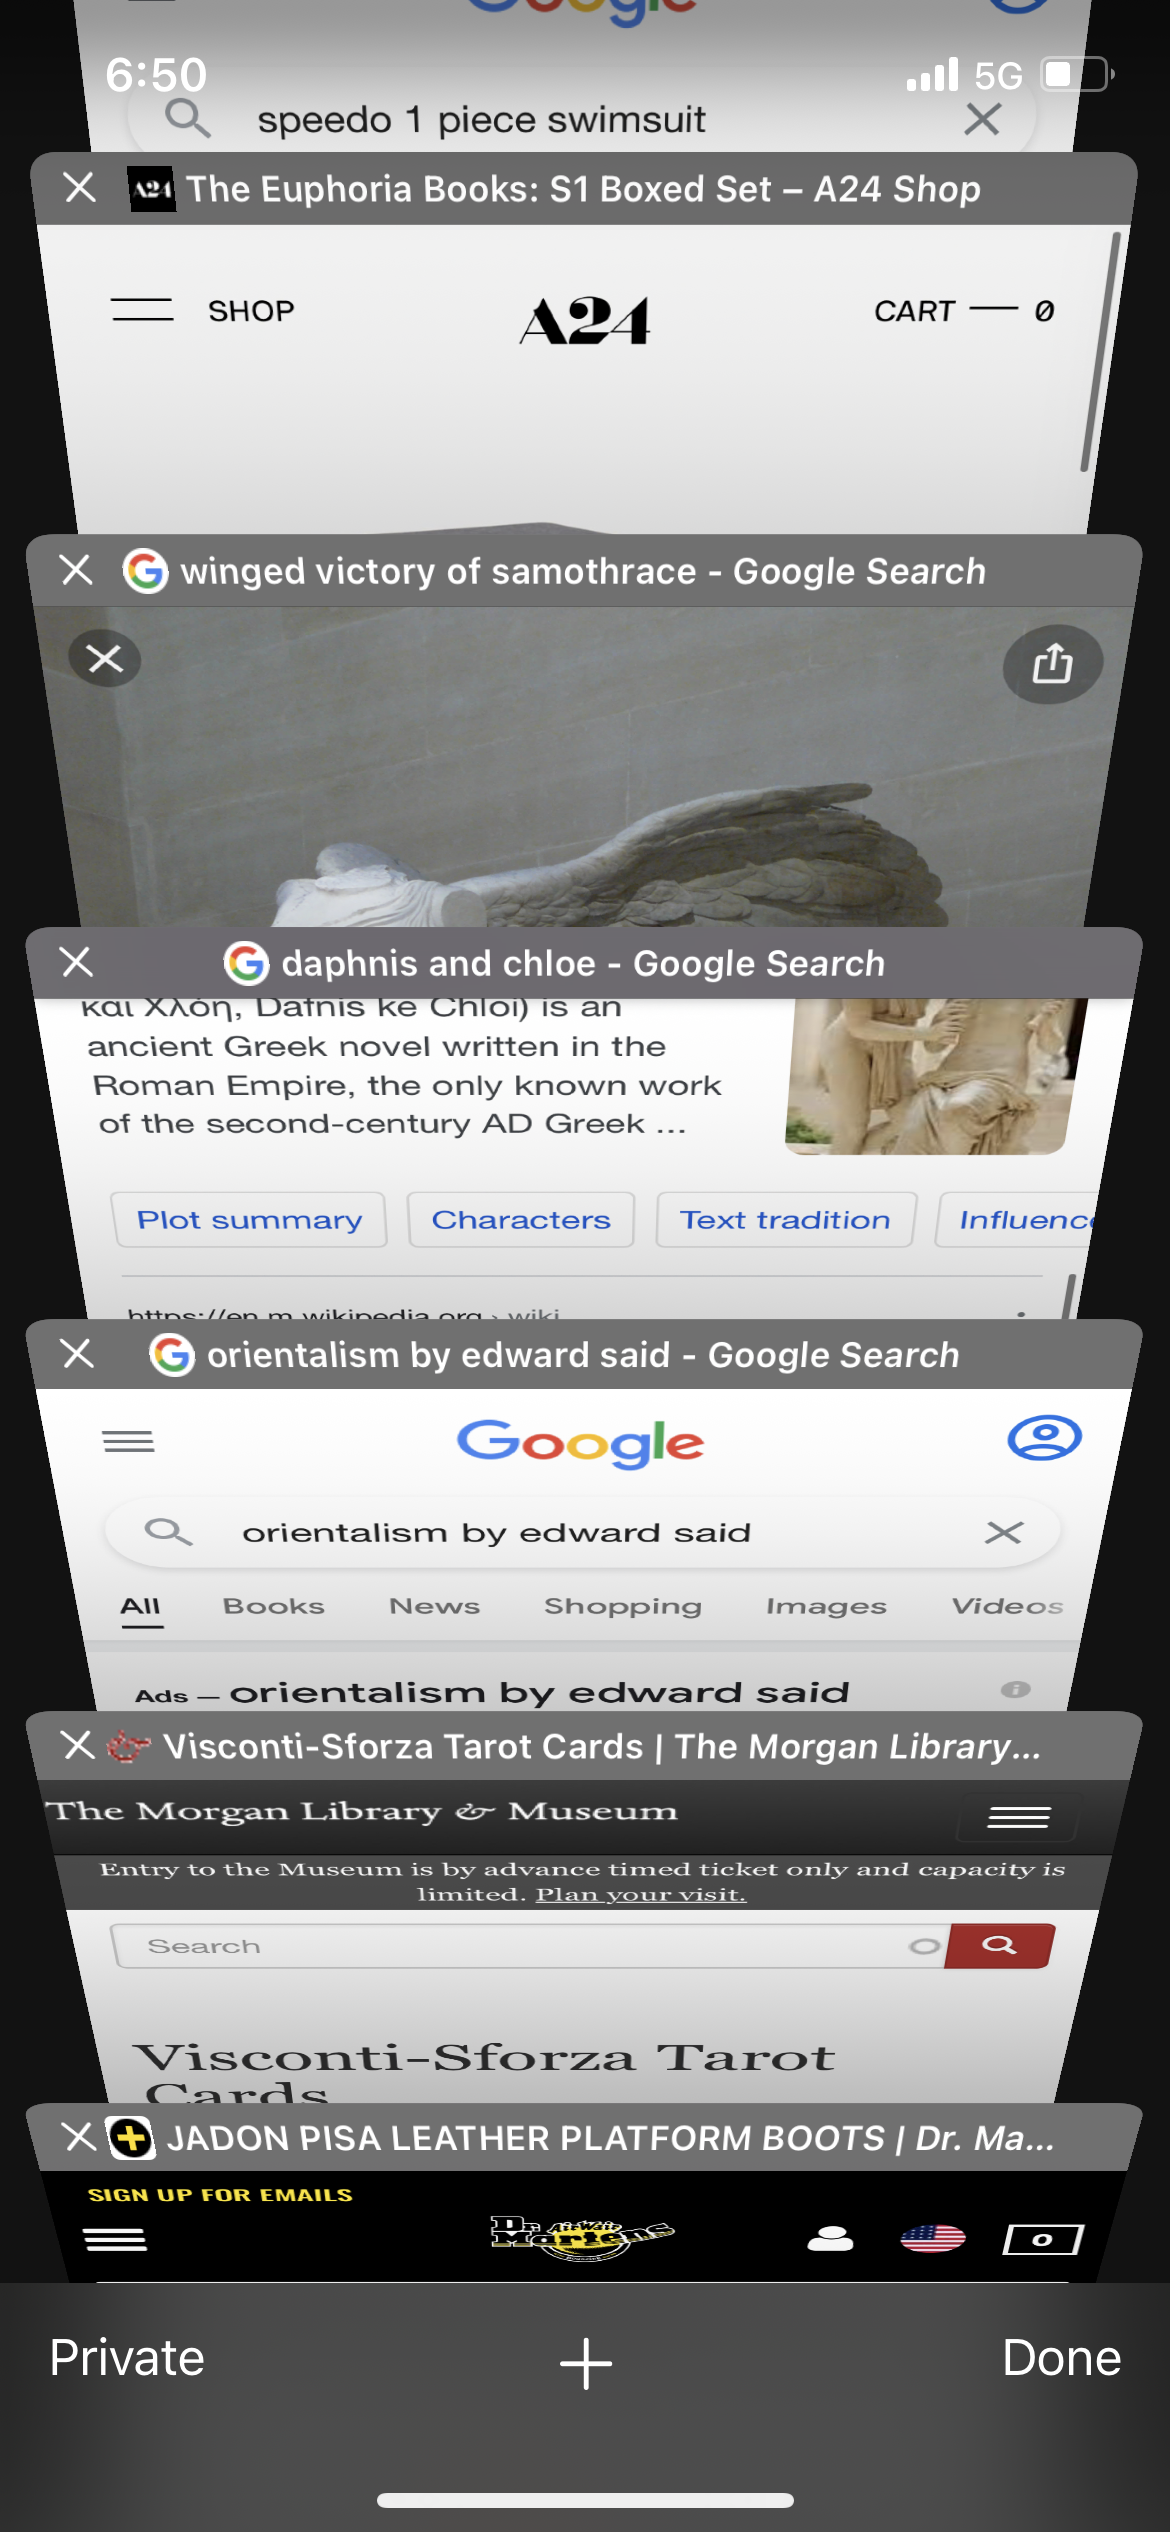Open the Google account profile icon
Image resolution: width=1170 pixels, height=2532 pixels.
[1044, 1438]
